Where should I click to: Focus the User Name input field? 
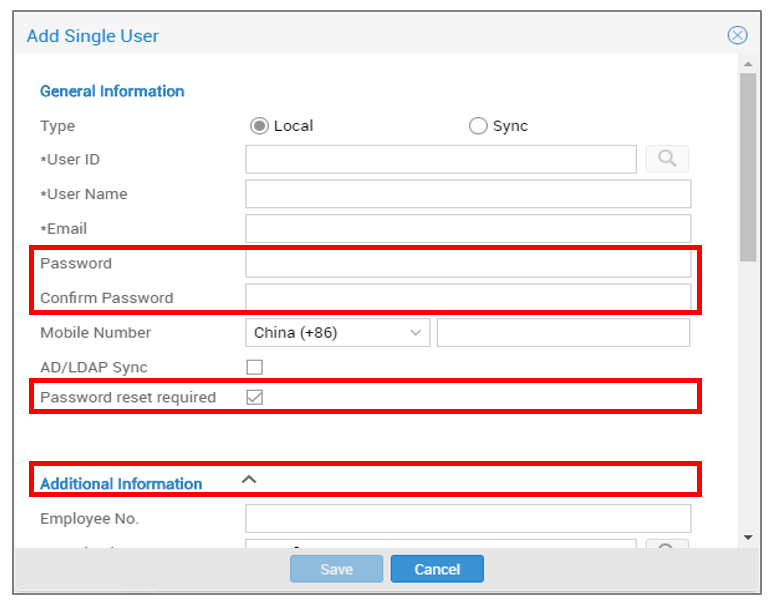[468, 194]
